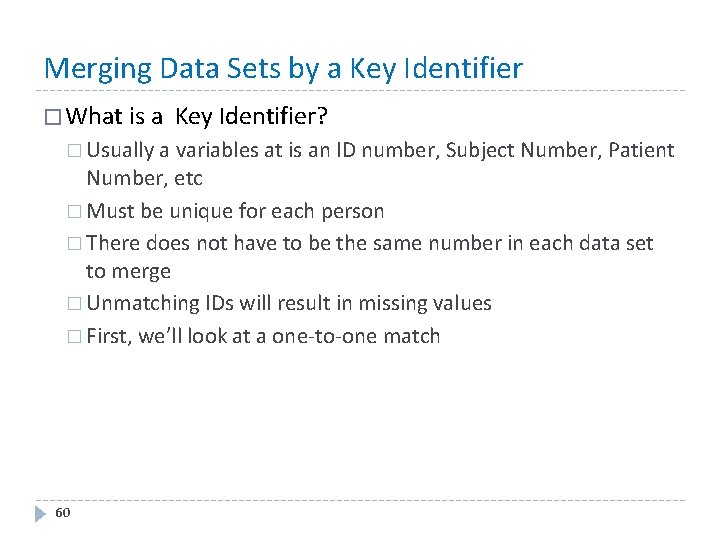
Task: Click the bullet marker before 'Unmatching IDs'
Action: pos(76,304)
